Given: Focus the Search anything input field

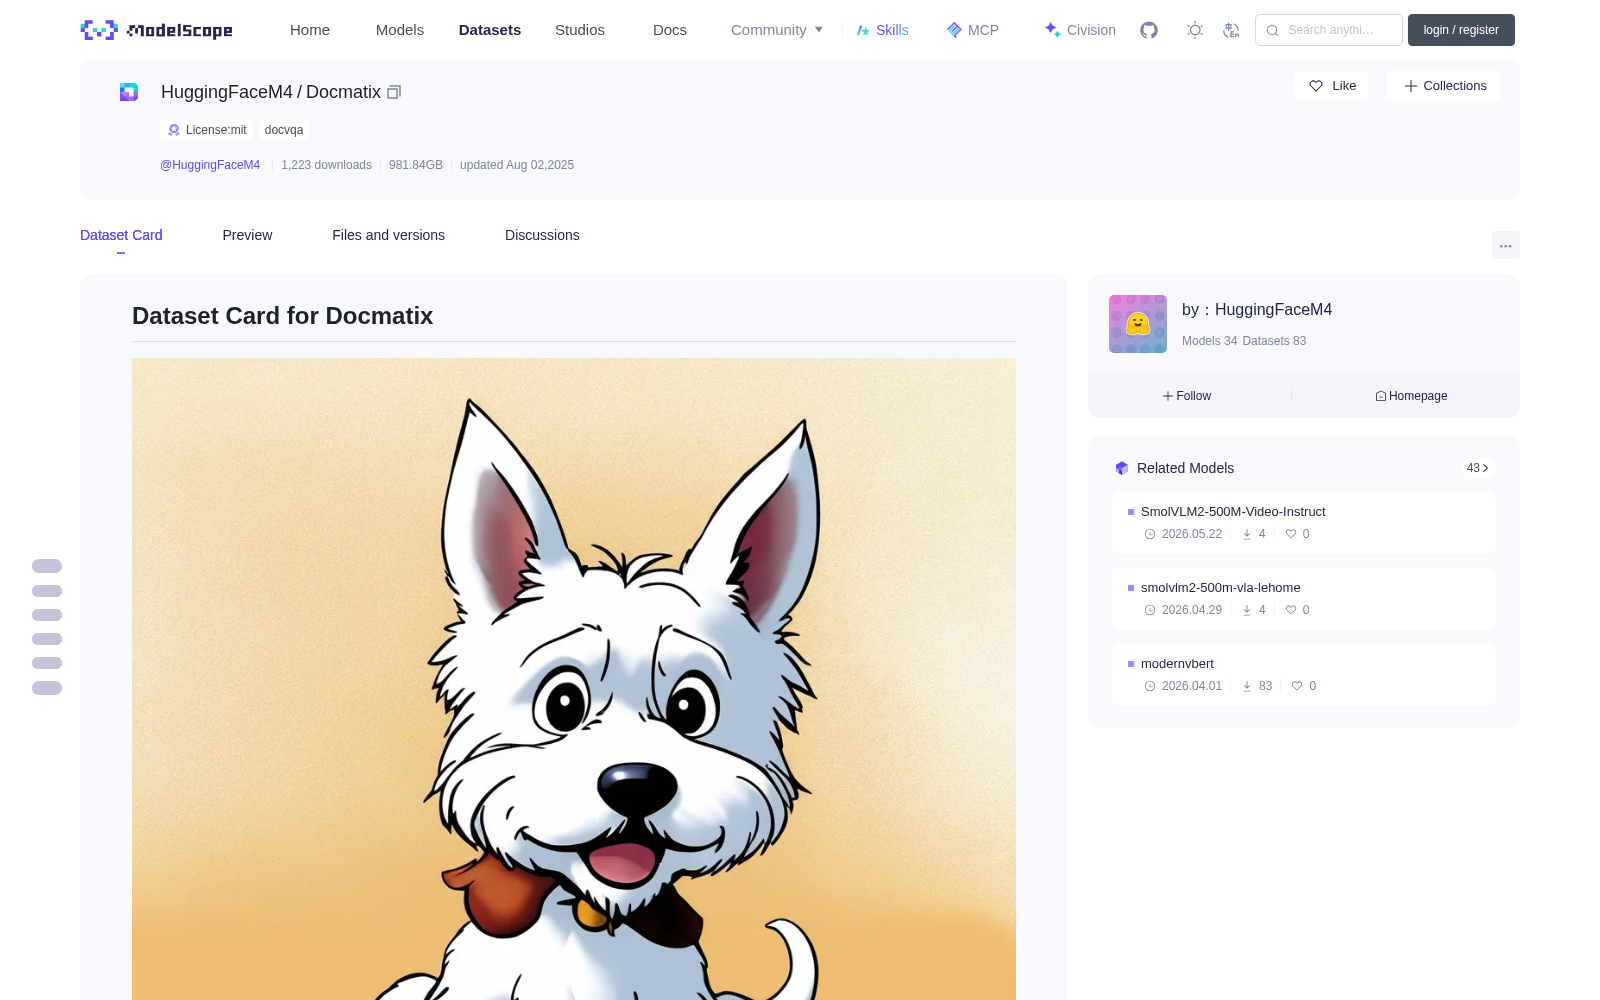Looking at the screenshot, I should click(x=1329, y=30).
